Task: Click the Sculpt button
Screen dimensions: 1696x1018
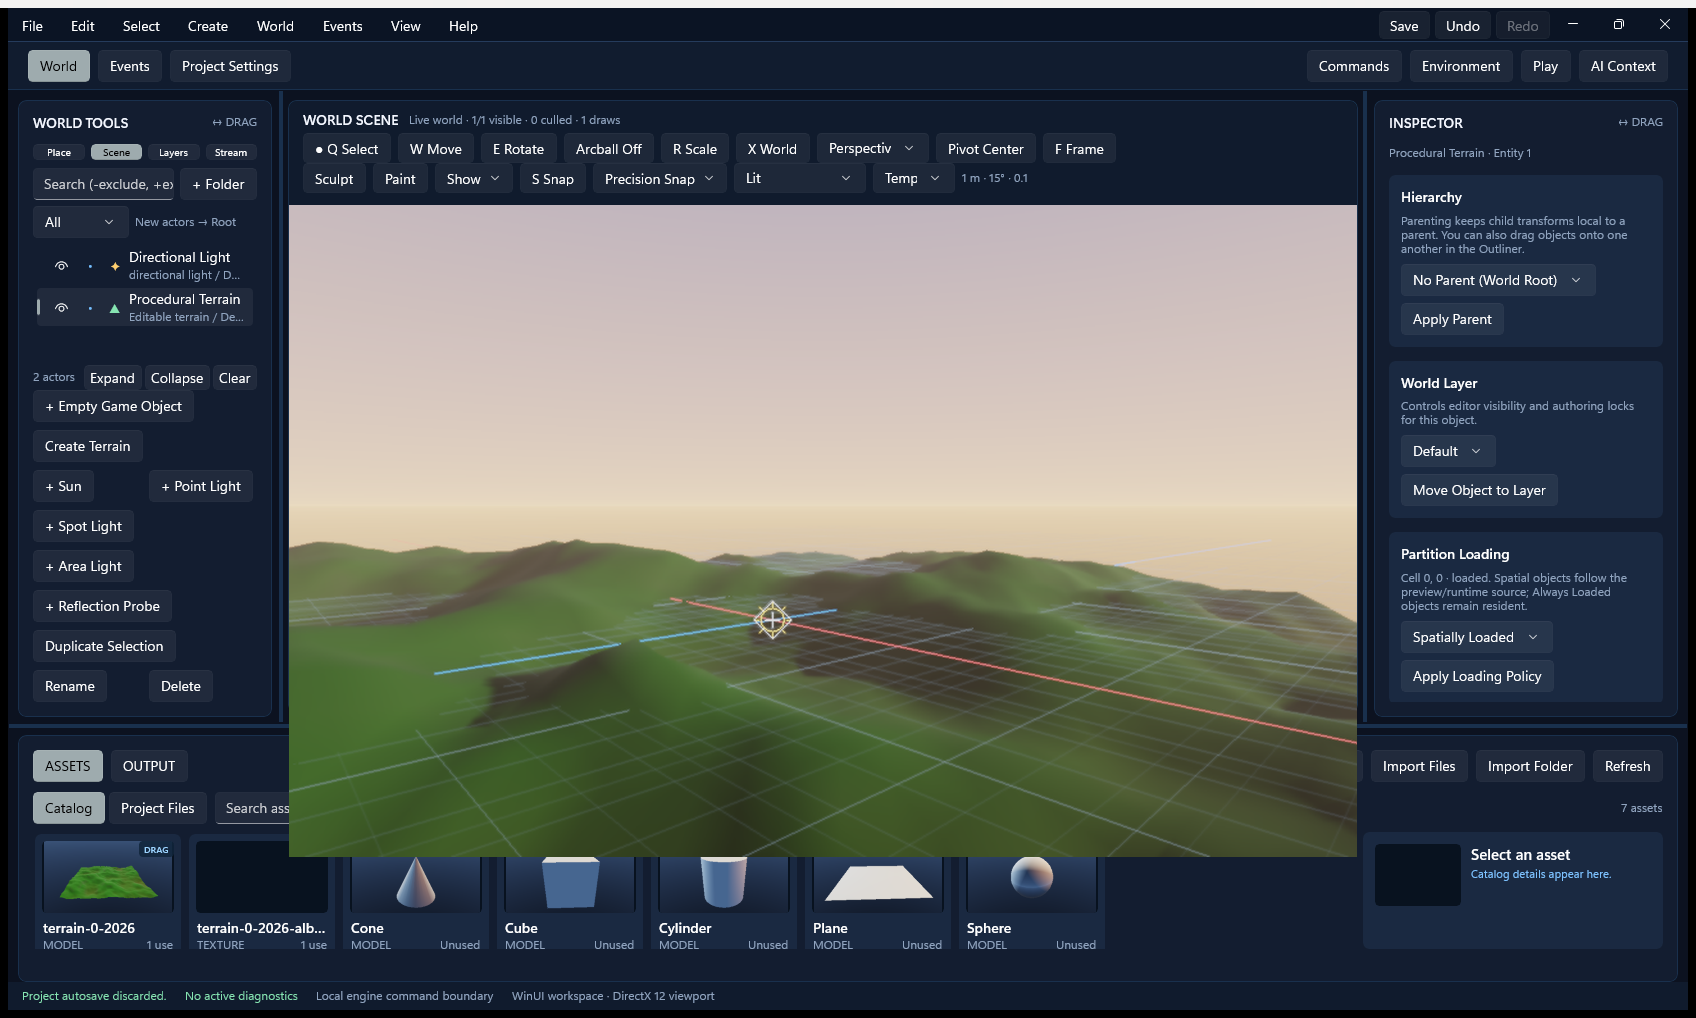Action: pyautogui.click(x=334, y=179)
